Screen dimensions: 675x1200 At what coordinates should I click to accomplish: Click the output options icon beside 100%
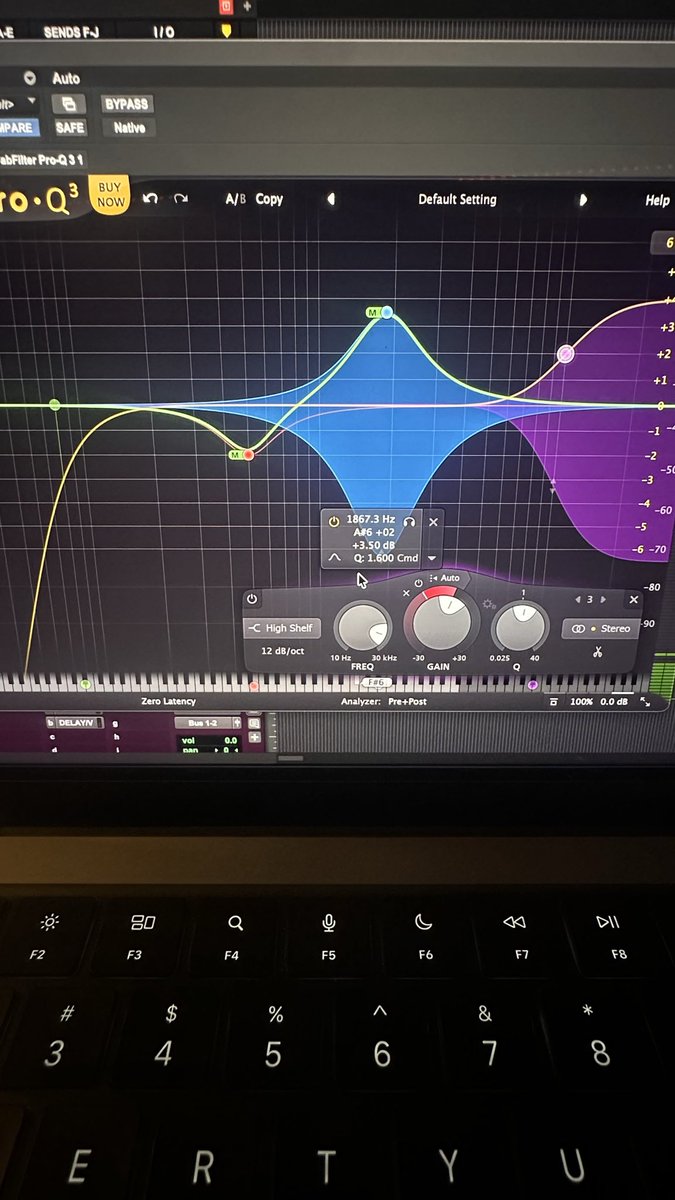(553, 702)
